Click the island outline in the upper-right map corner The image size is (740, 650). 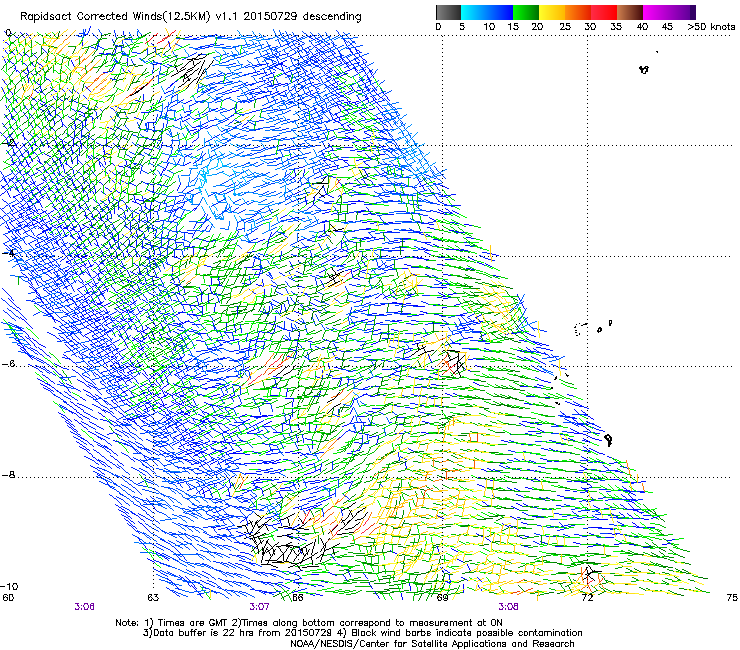coord(644,69)
